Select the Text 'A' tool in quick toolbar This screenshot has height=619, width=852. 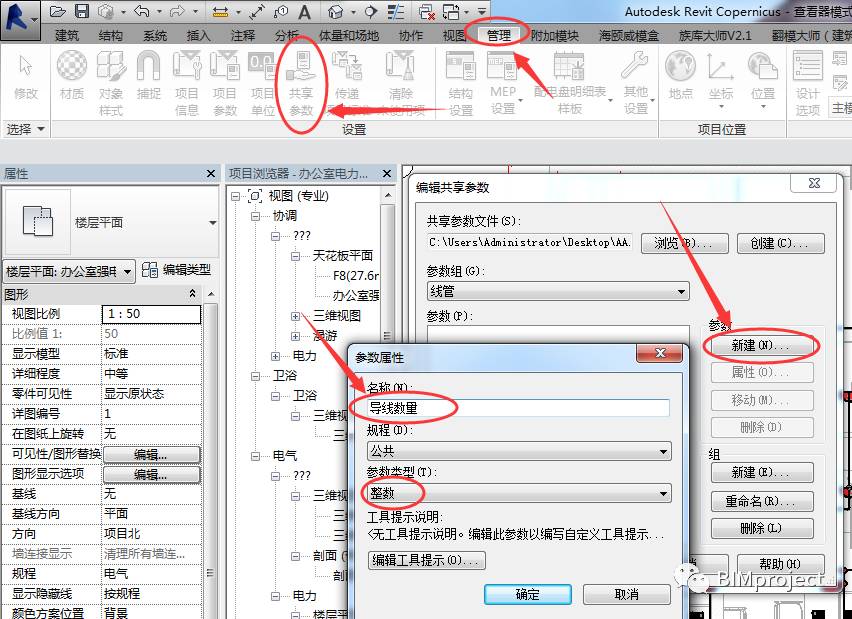pos(305,11)
